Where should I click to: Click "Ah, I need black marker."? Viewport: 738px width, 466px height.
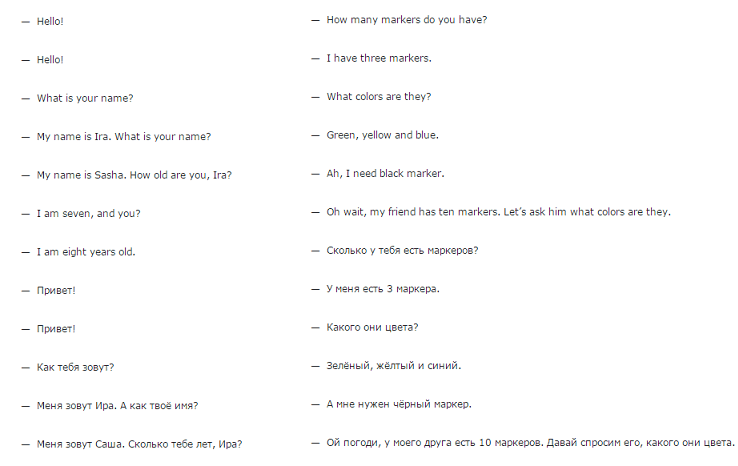click(x=385, y=173)
